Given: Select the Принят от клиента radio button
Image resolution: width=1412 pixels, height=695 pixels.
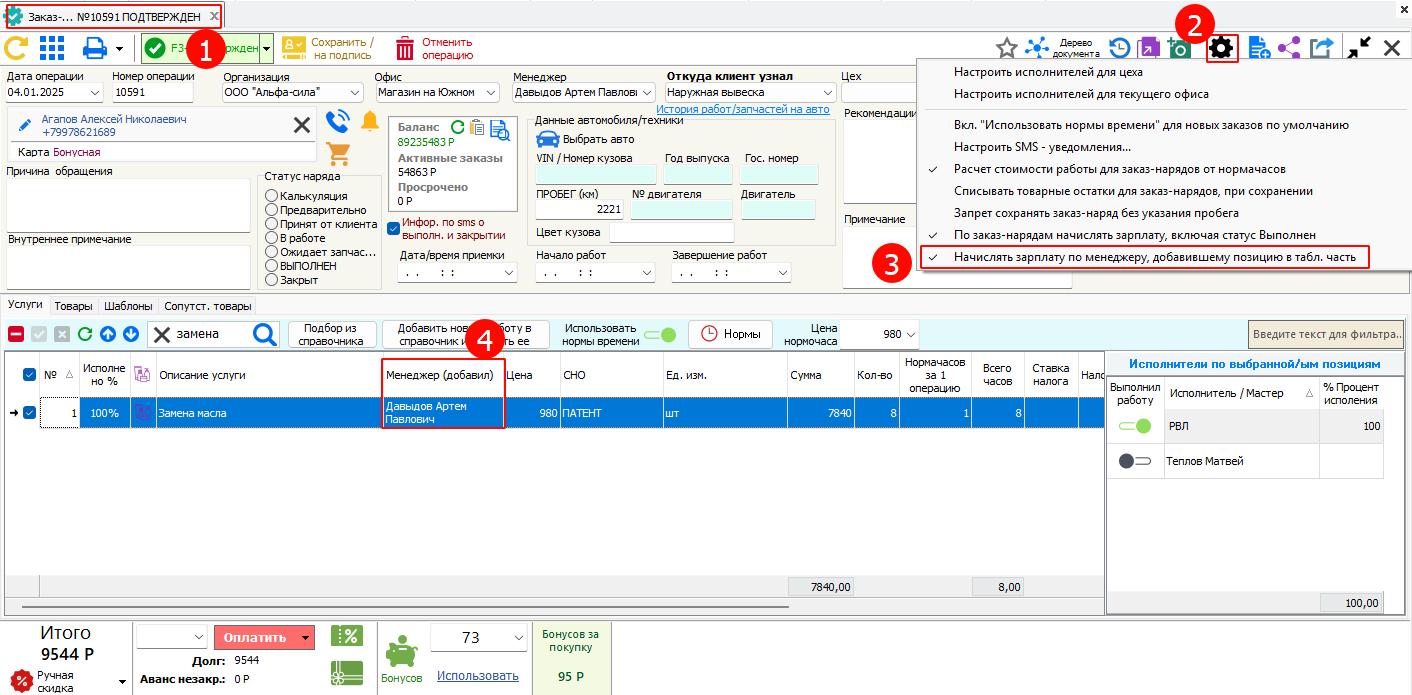Looking at the screenshot, I should pyautogui.click(x=271, y=224).
